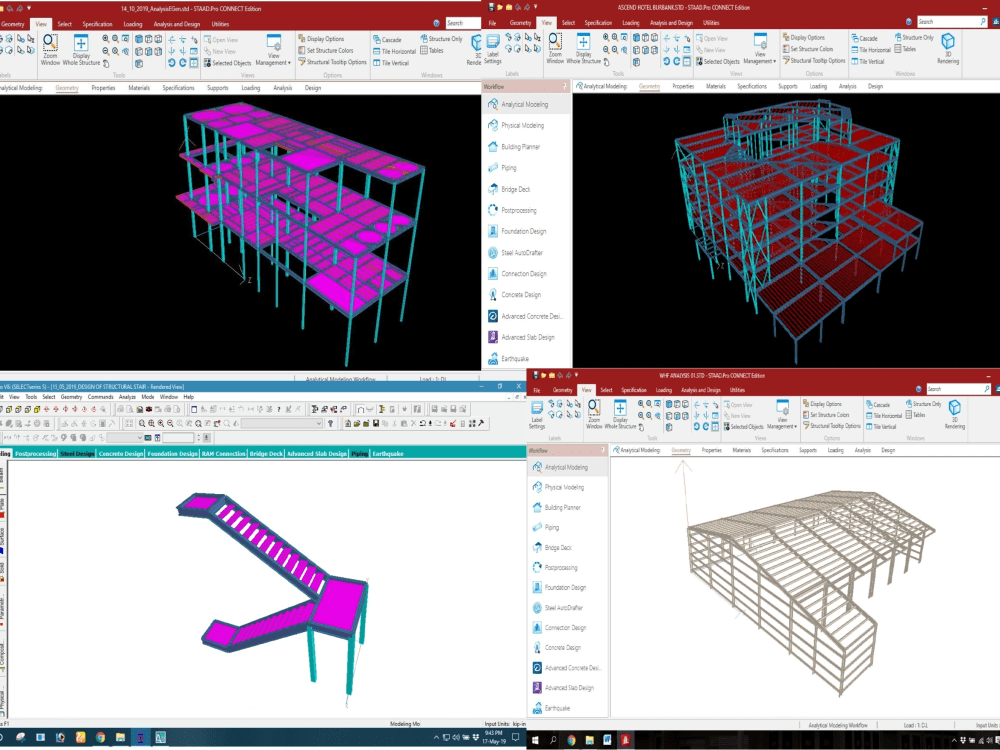This screenshot has height=750, width=1000.
Task: Open Commands menu in the Structural Stair window
Action: (100, 397)
